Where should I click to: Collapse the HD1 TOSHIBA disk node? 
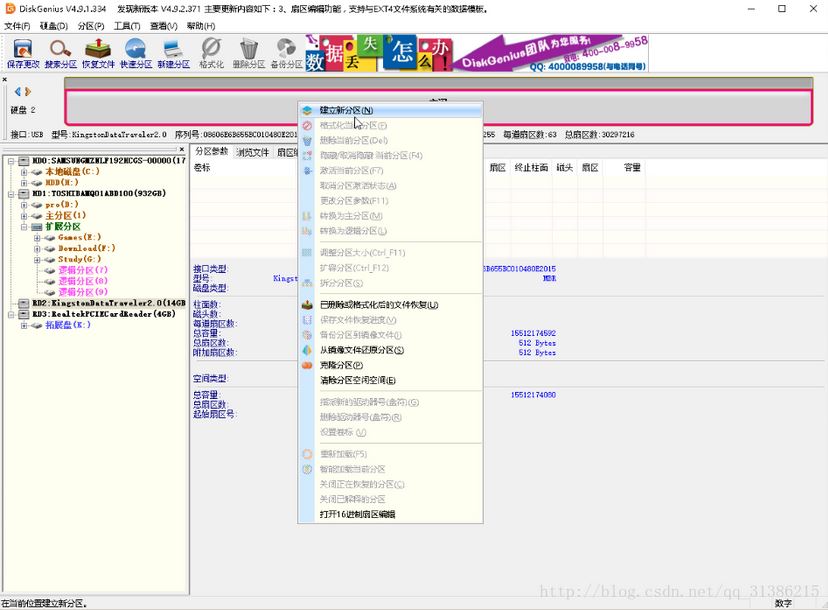pyautogui.click(x=11, y=194)
